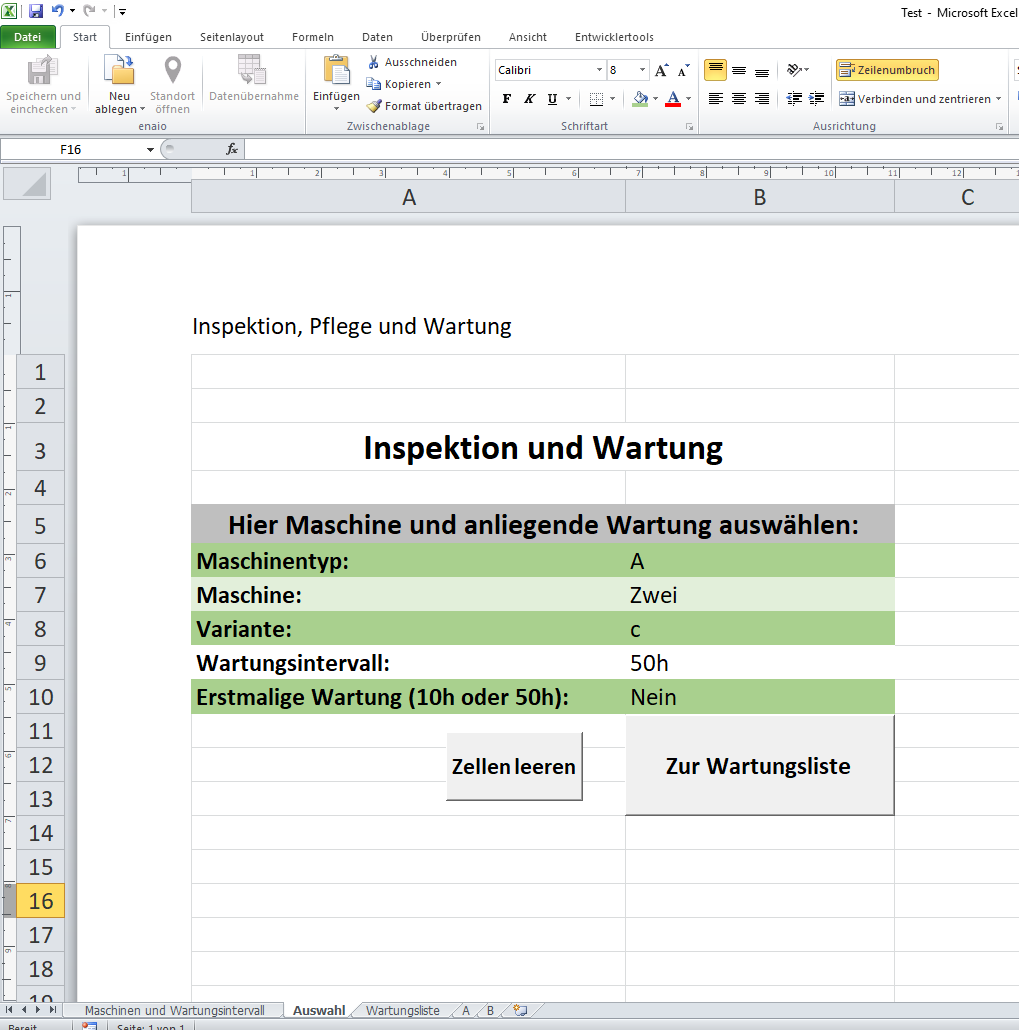Open the Standort öffnen pin icon
1019x1030 pixels.
[x=172, y=72]
